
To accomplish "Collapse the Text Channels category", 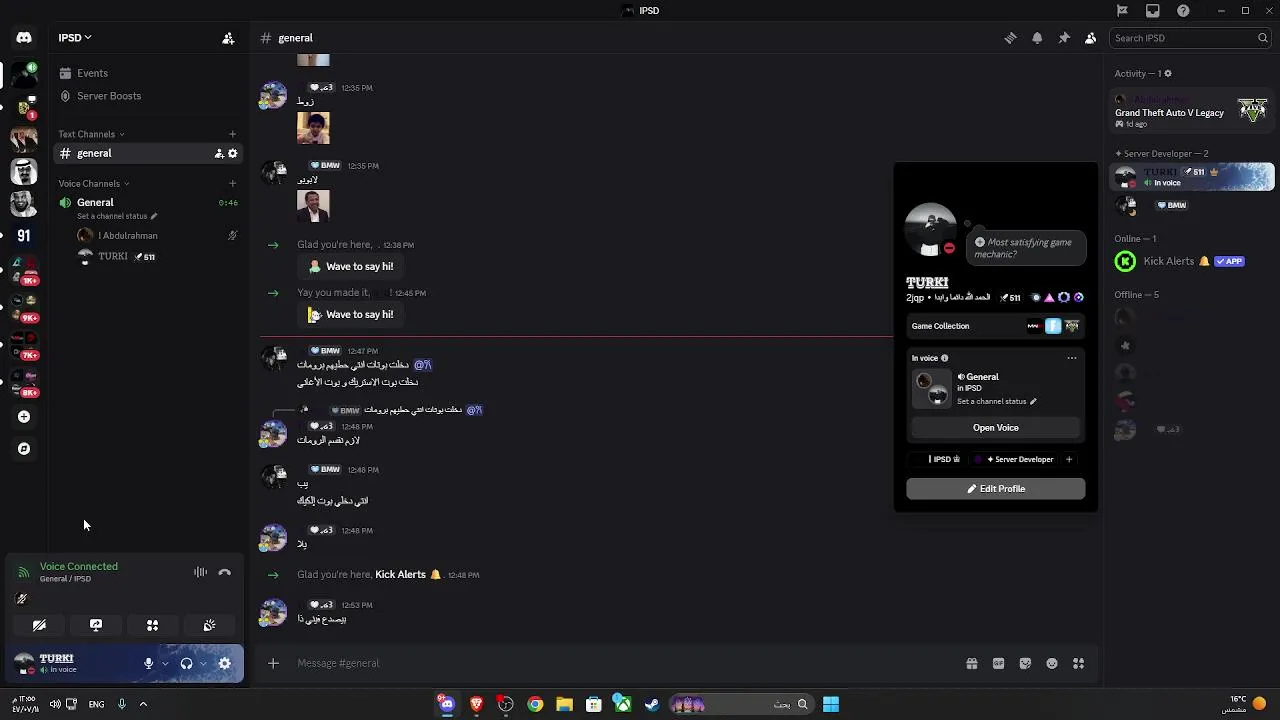I will point(91,134).
